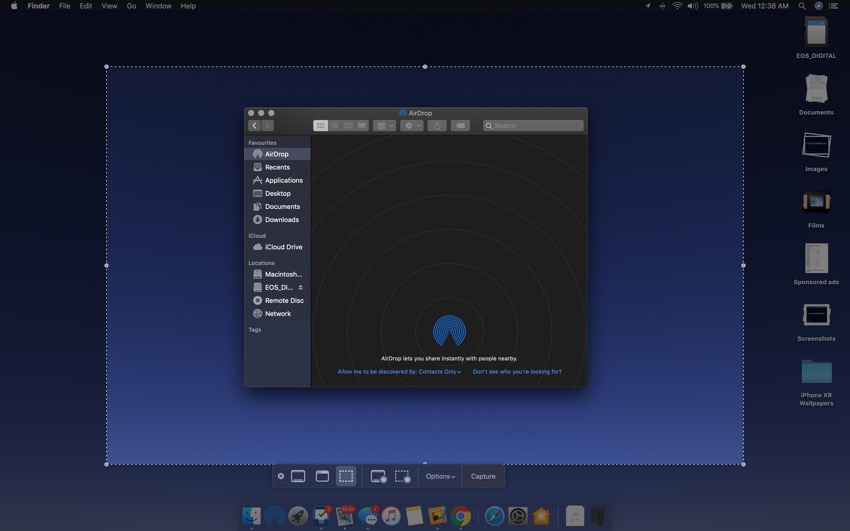850x531 pixels.
Task: Open the Apple menu
Action: pyautogui.click(x=14, y=6)
